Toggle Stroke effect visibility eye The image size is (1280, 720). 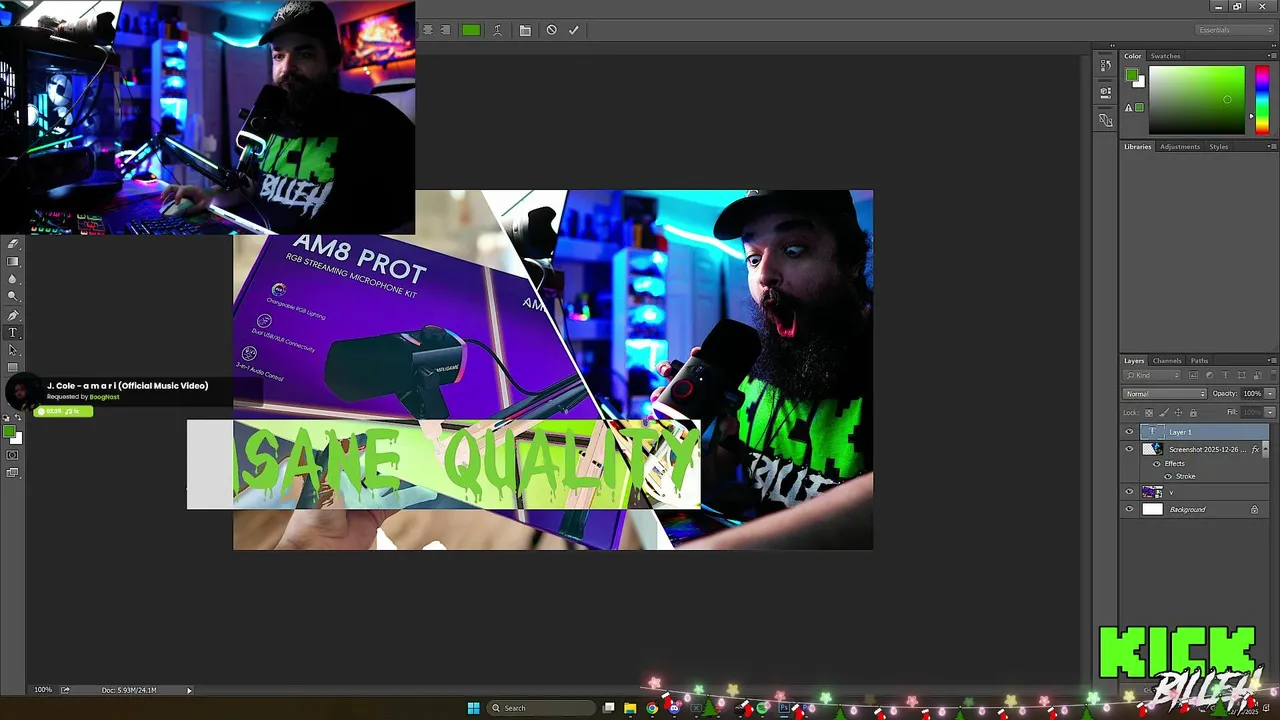click(1168, 477)
